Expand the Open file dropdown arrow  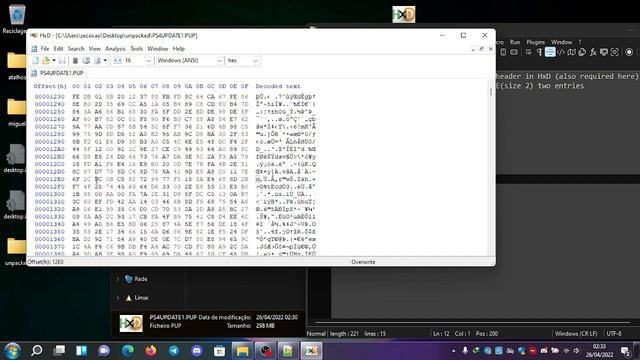point(54,61)
